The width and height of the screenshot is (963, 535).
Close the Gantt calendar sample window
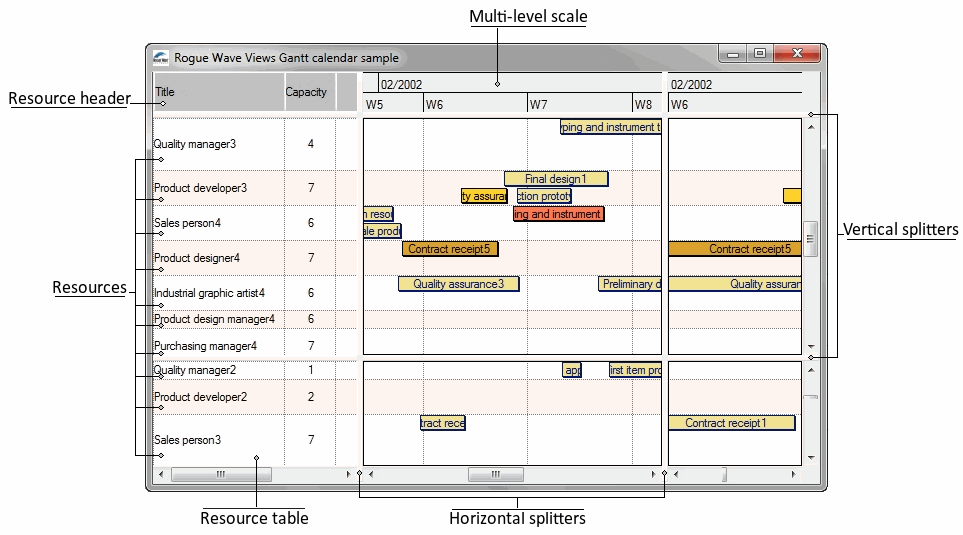tap(798, 55)
